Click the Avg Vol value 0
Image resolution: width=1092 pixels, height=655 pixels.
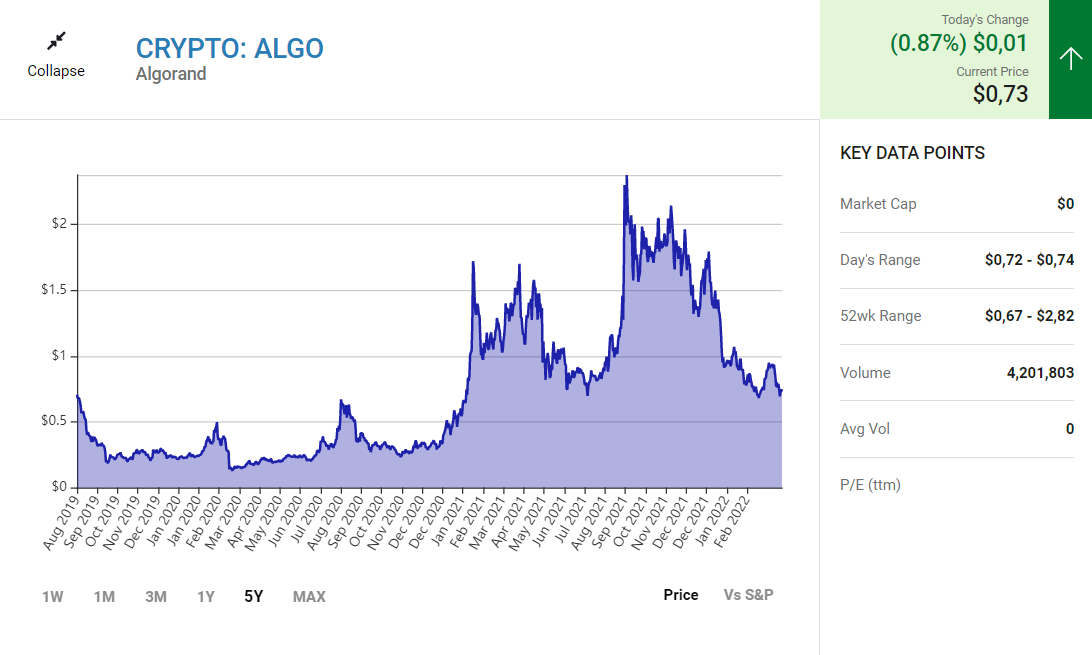[1070, 429]
